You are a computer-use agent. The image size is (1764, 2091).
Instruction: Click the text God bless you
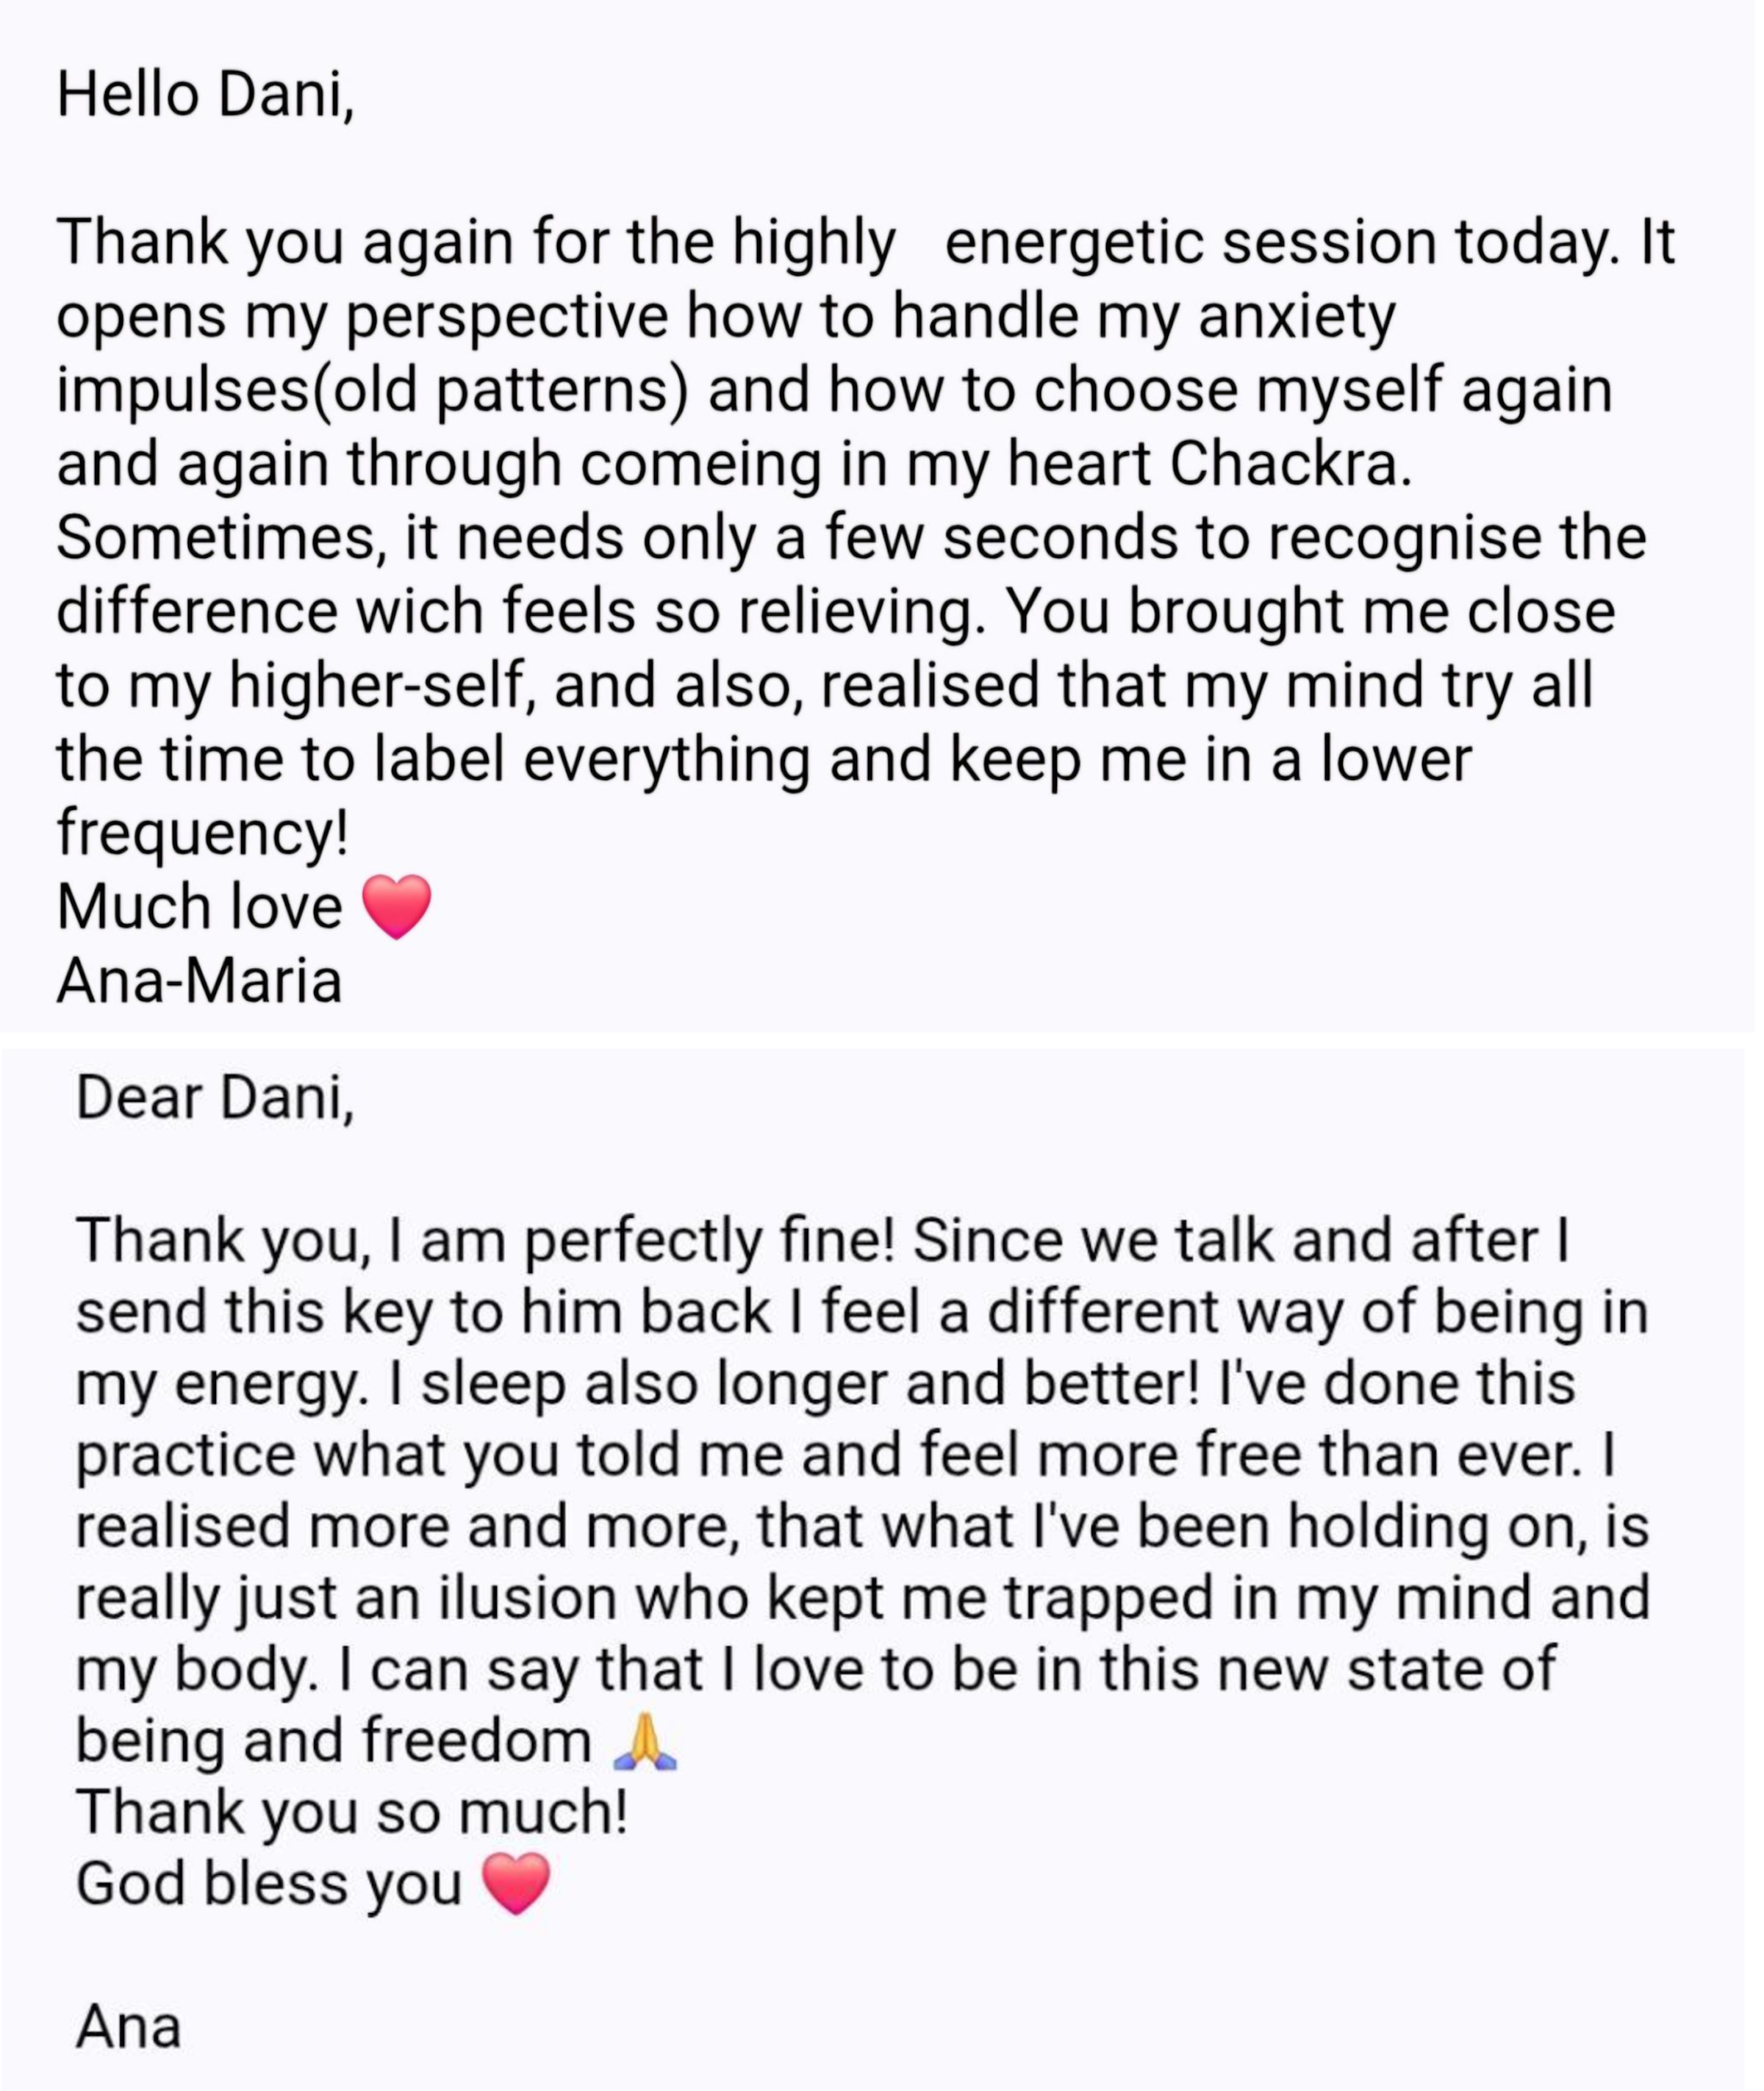[x=269, y=1885]
